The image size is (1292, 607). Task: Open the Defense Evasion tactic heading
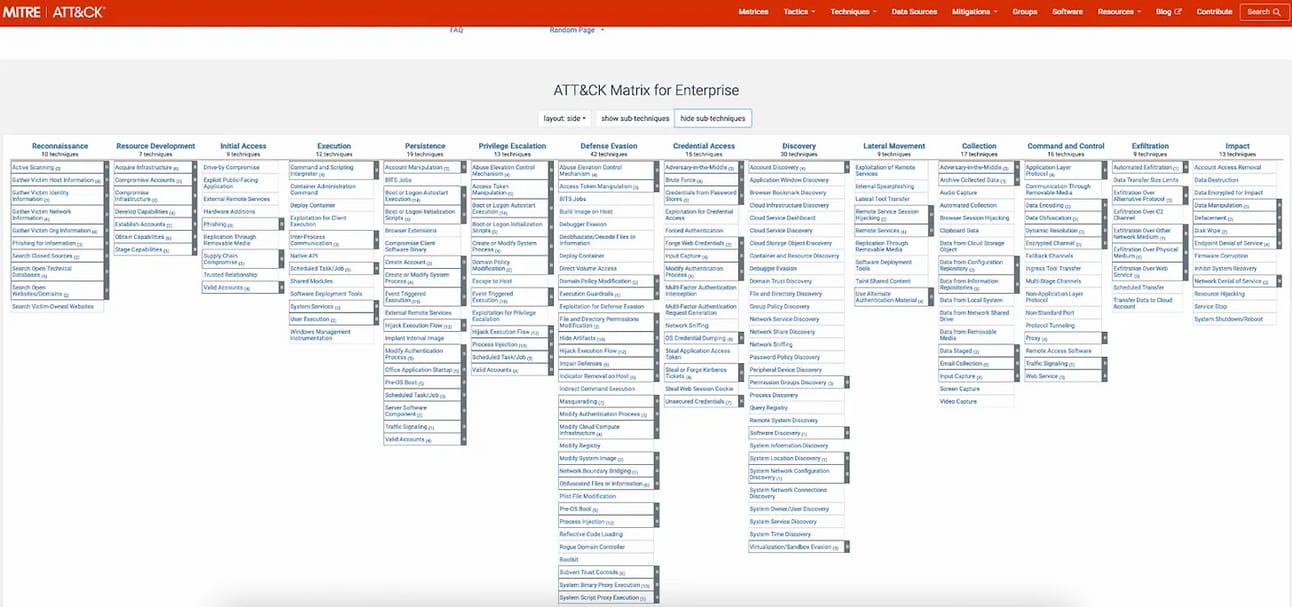[609, 146]
